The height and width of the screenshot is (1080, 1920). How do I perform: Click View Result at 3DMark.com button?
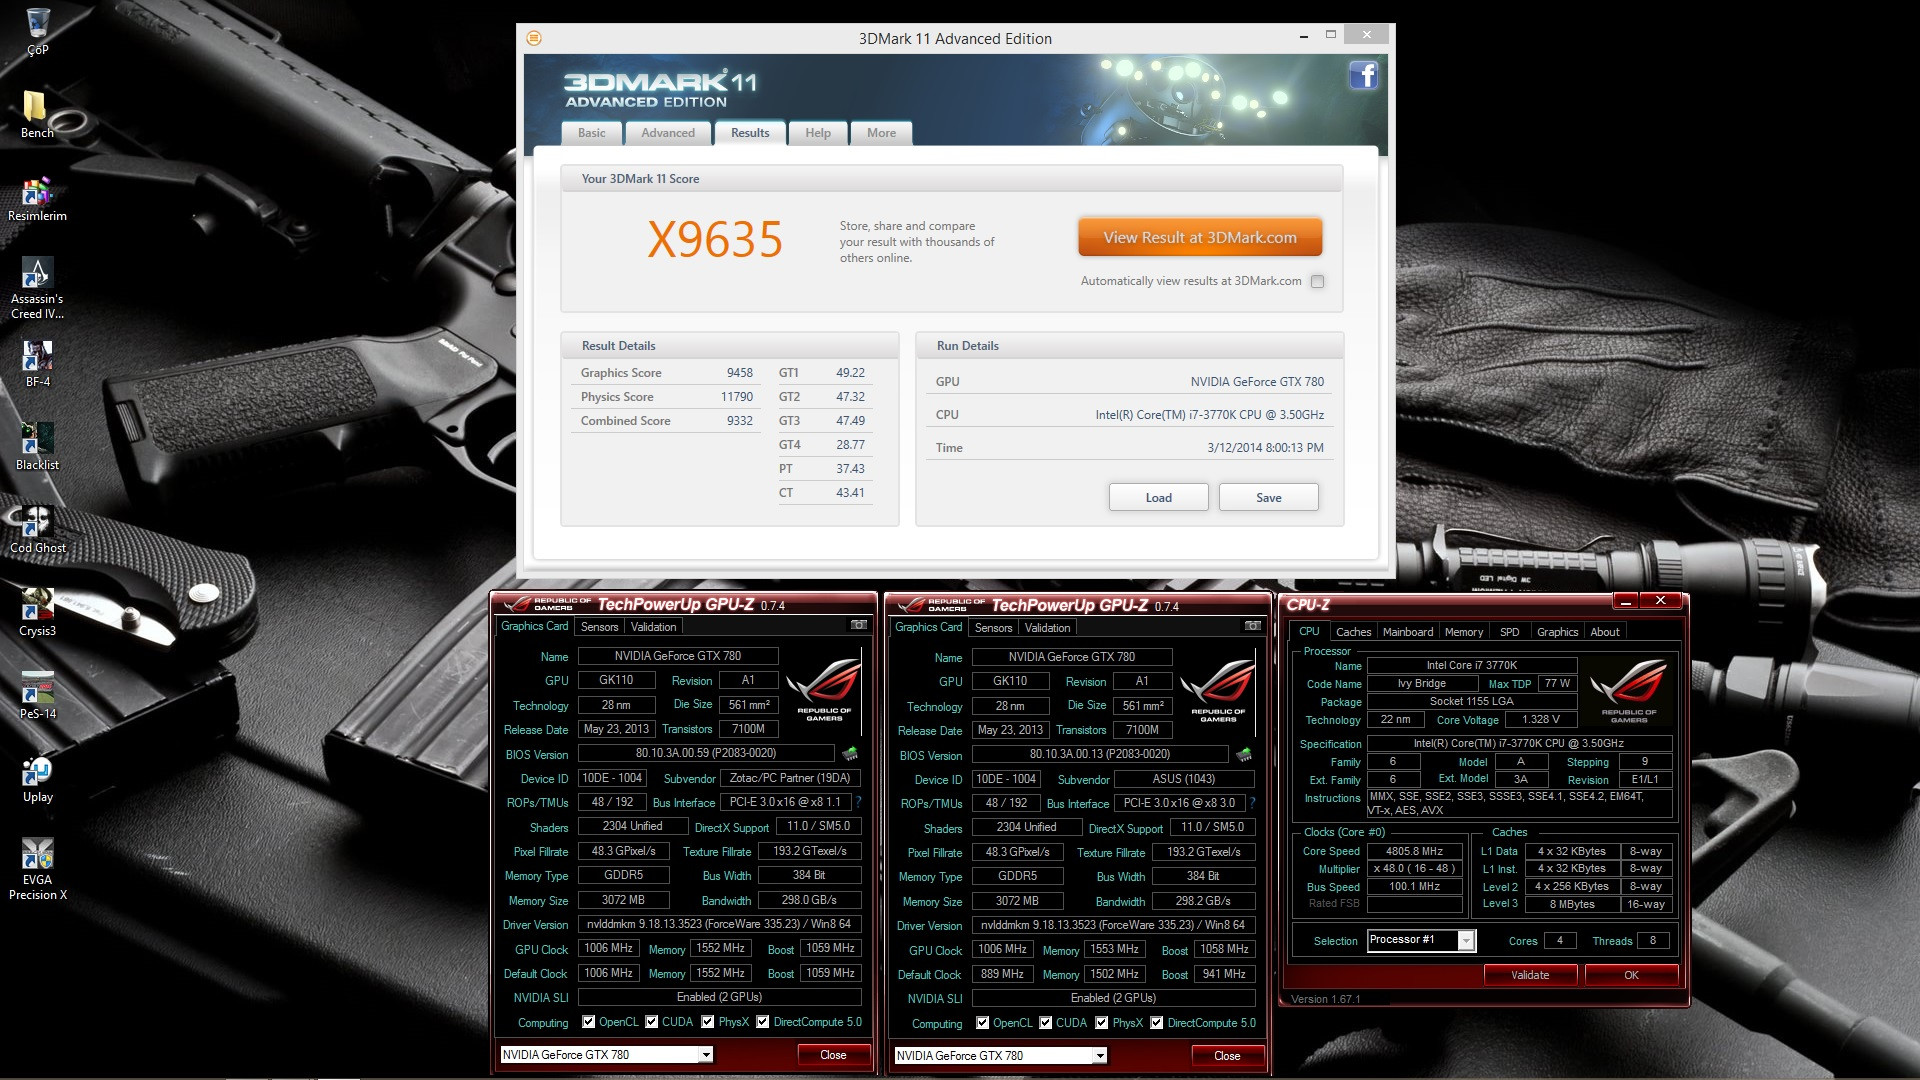tap(1200, 238)
